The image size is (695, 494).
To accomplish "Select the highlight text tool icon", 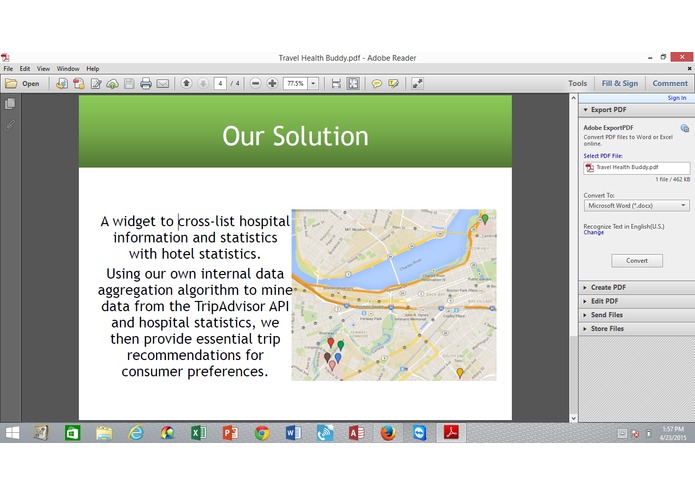I will [x=393, y=83].
